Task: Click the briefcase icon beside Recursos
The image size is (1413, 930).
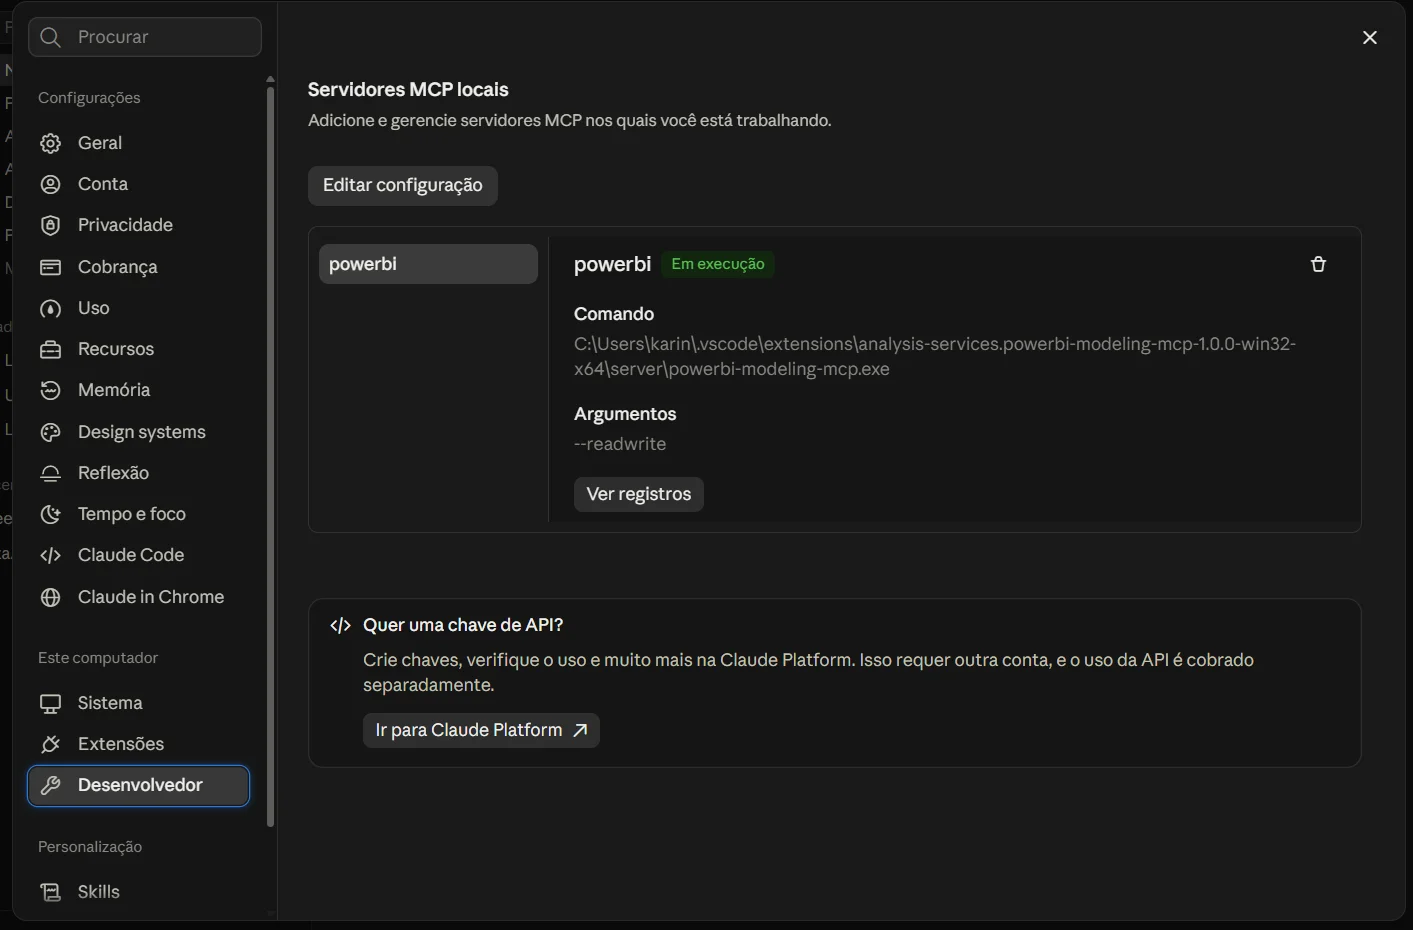Action: [x=50, y=349]
